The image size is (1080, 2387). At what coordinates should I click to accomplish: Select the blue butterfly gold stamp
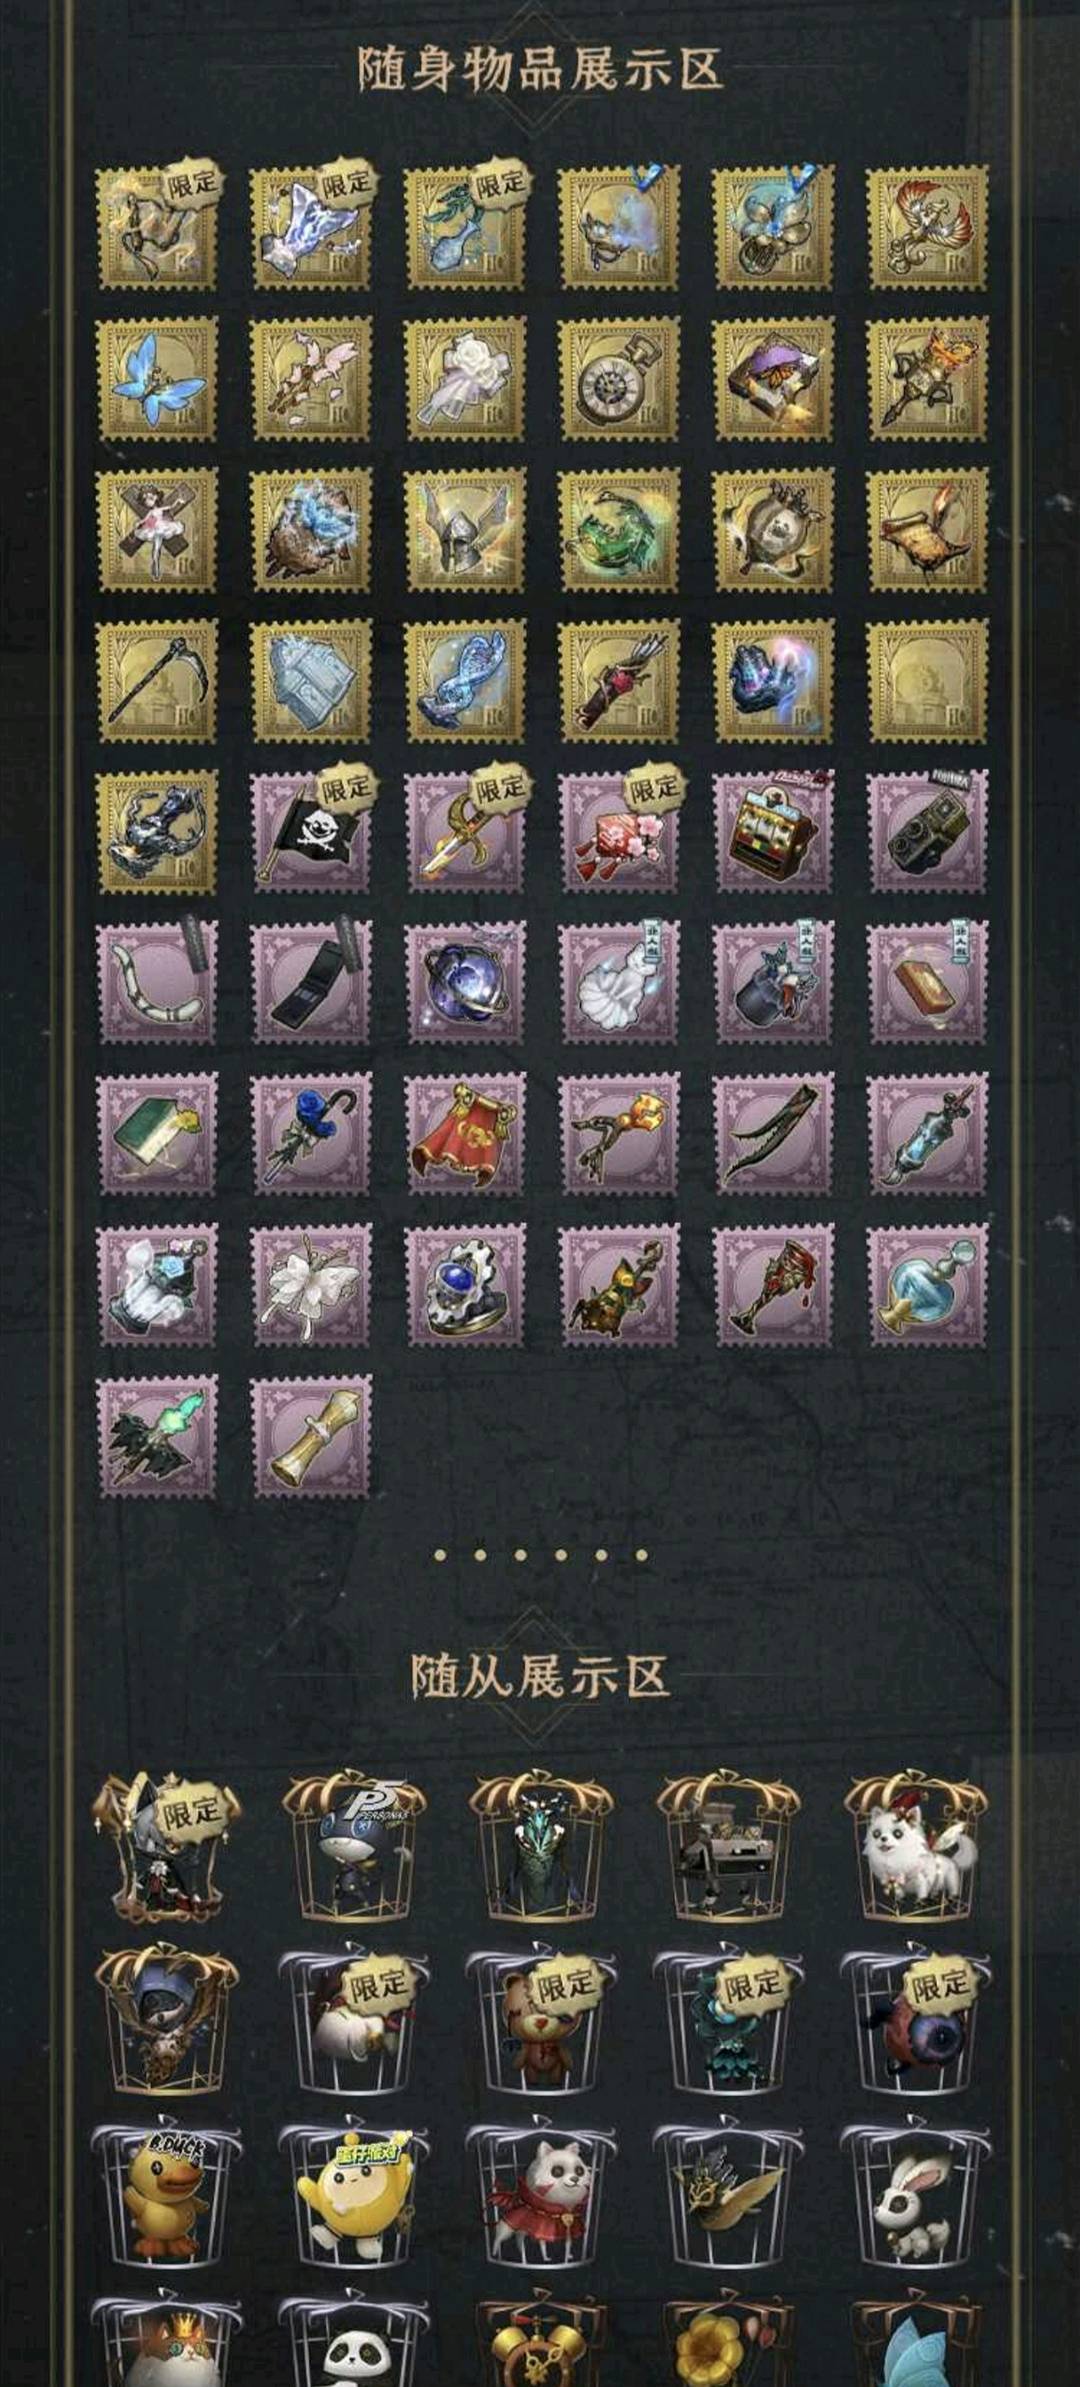tap(157, 379)
